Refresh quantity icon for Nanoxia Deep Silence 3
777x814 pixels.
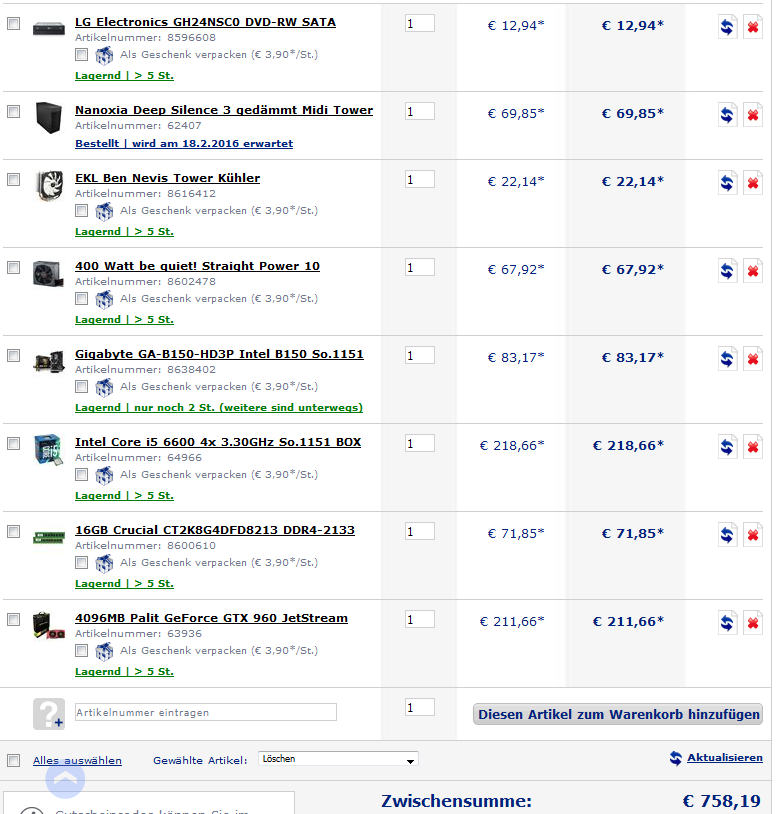click(x=727, y=115)
